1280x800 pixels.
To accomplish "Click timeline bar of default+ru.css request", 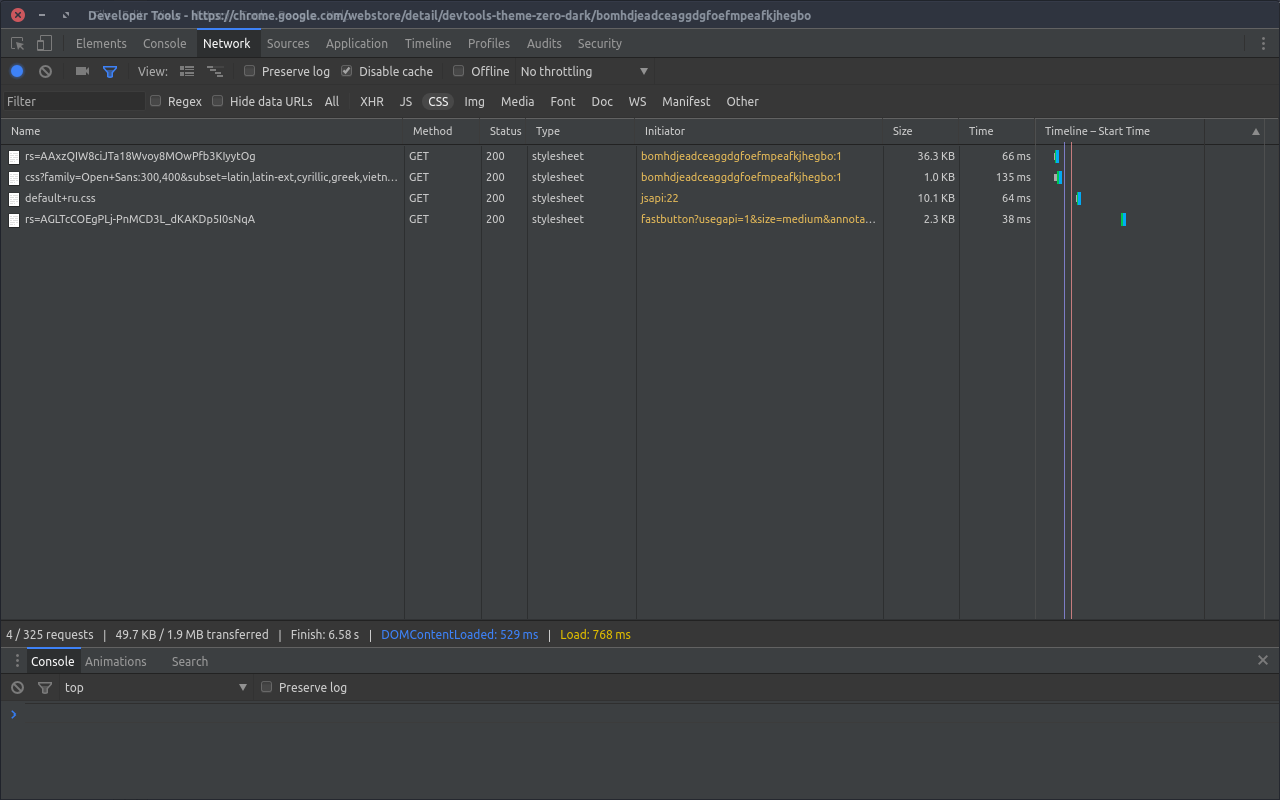I will coord(1078,198).
